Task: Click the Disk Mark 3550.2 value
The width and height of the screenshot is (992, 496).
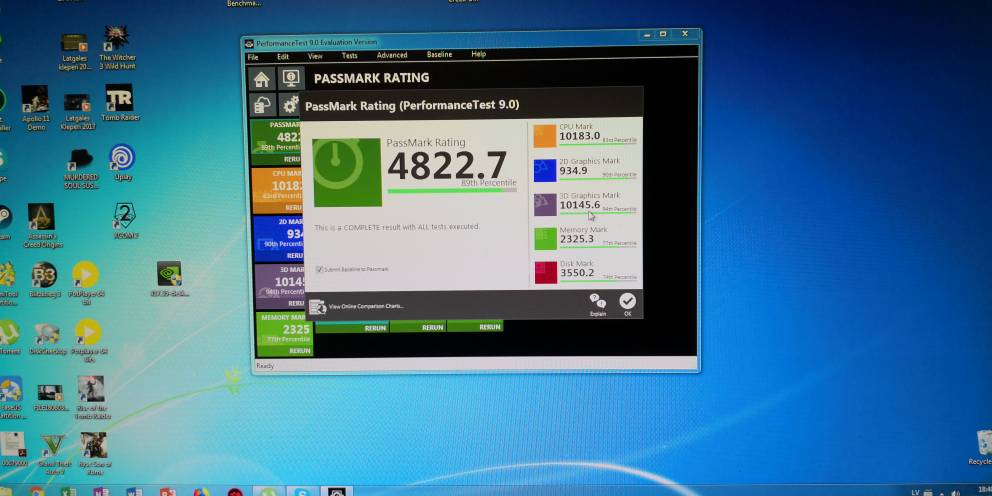Action: 578,273
